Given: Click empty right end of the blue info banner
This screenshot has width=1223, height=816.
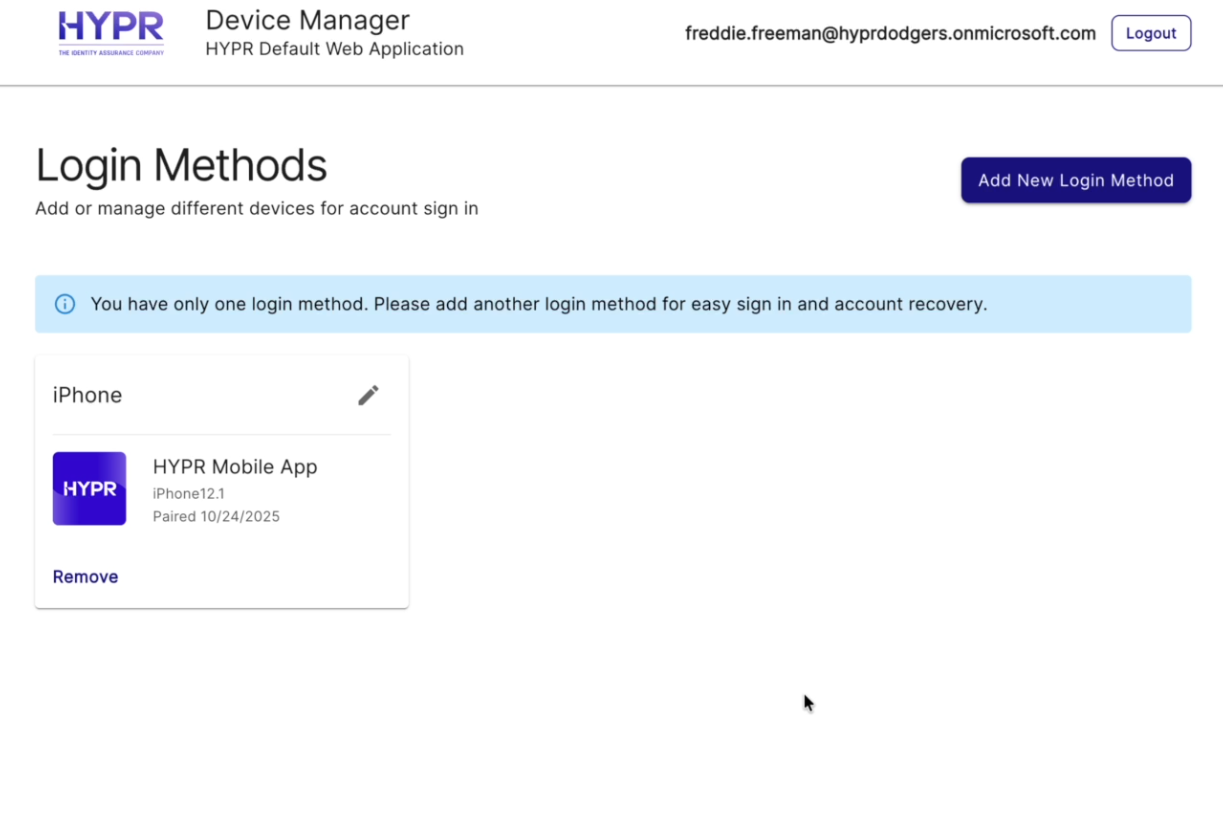Looking at the screenshot, I should click(1100, 304).
